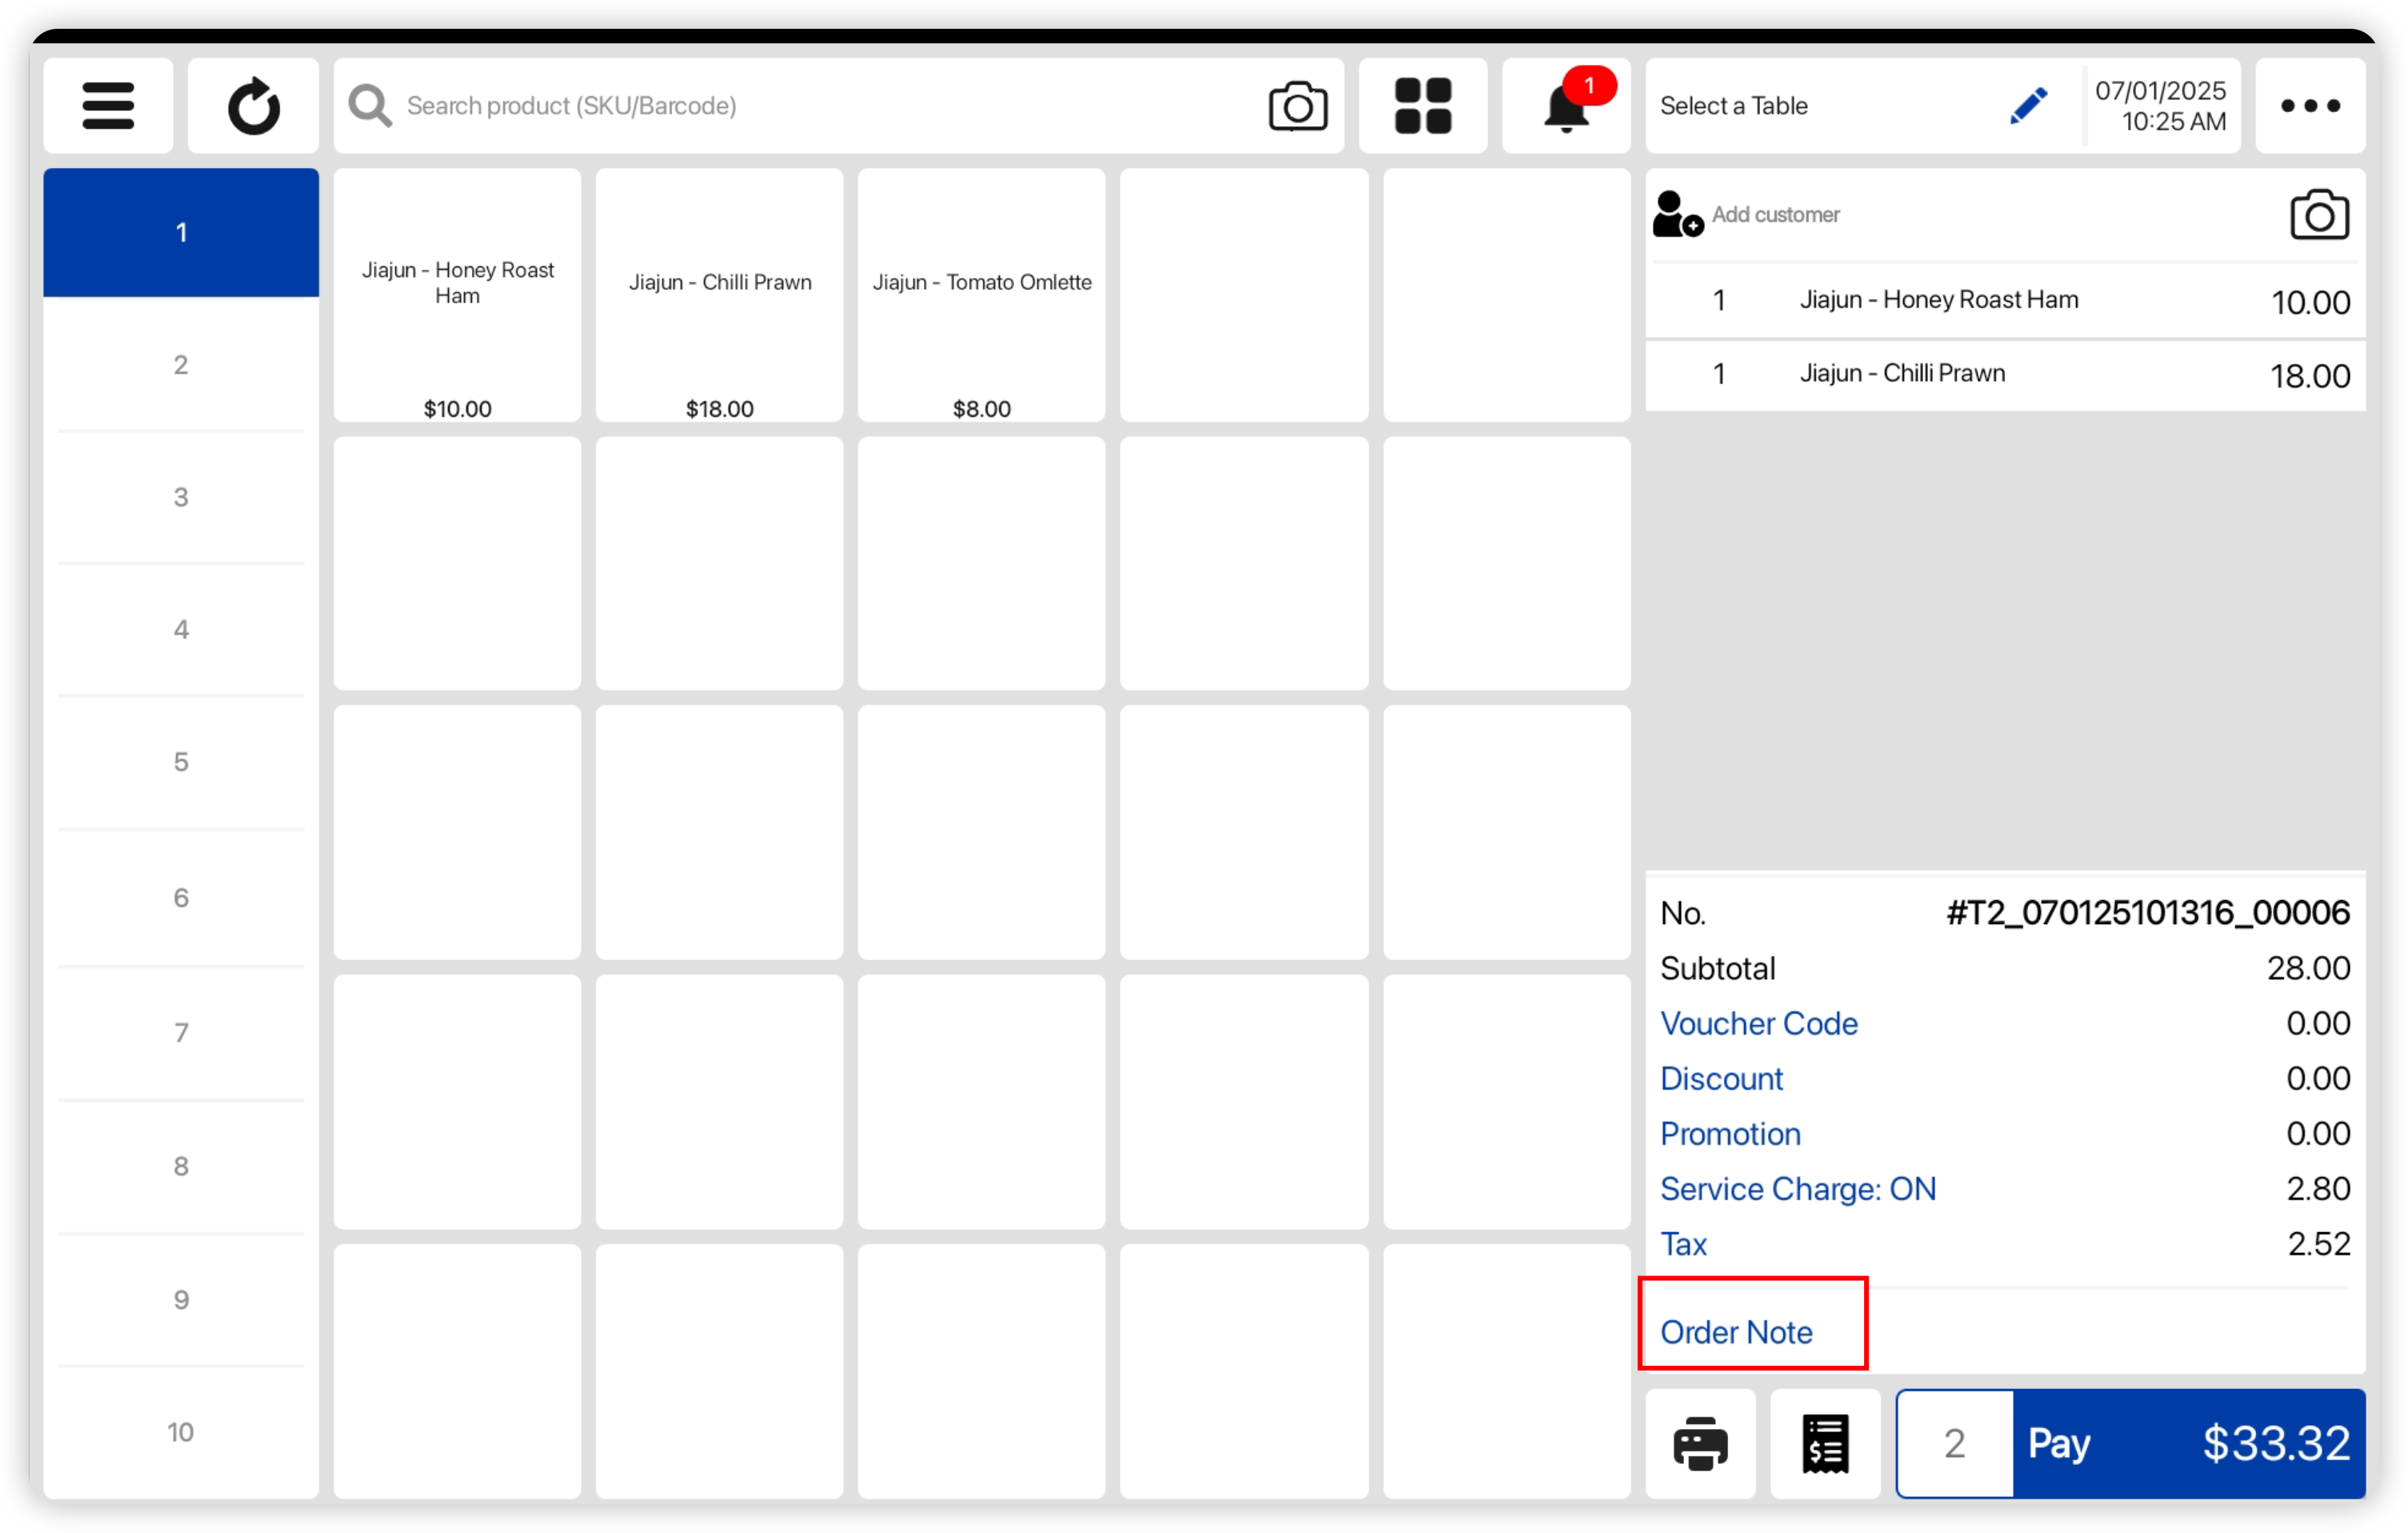2408x1533 pixels.
Task: Edit table with the blue pencil icon
Action: coord(2028,106)
